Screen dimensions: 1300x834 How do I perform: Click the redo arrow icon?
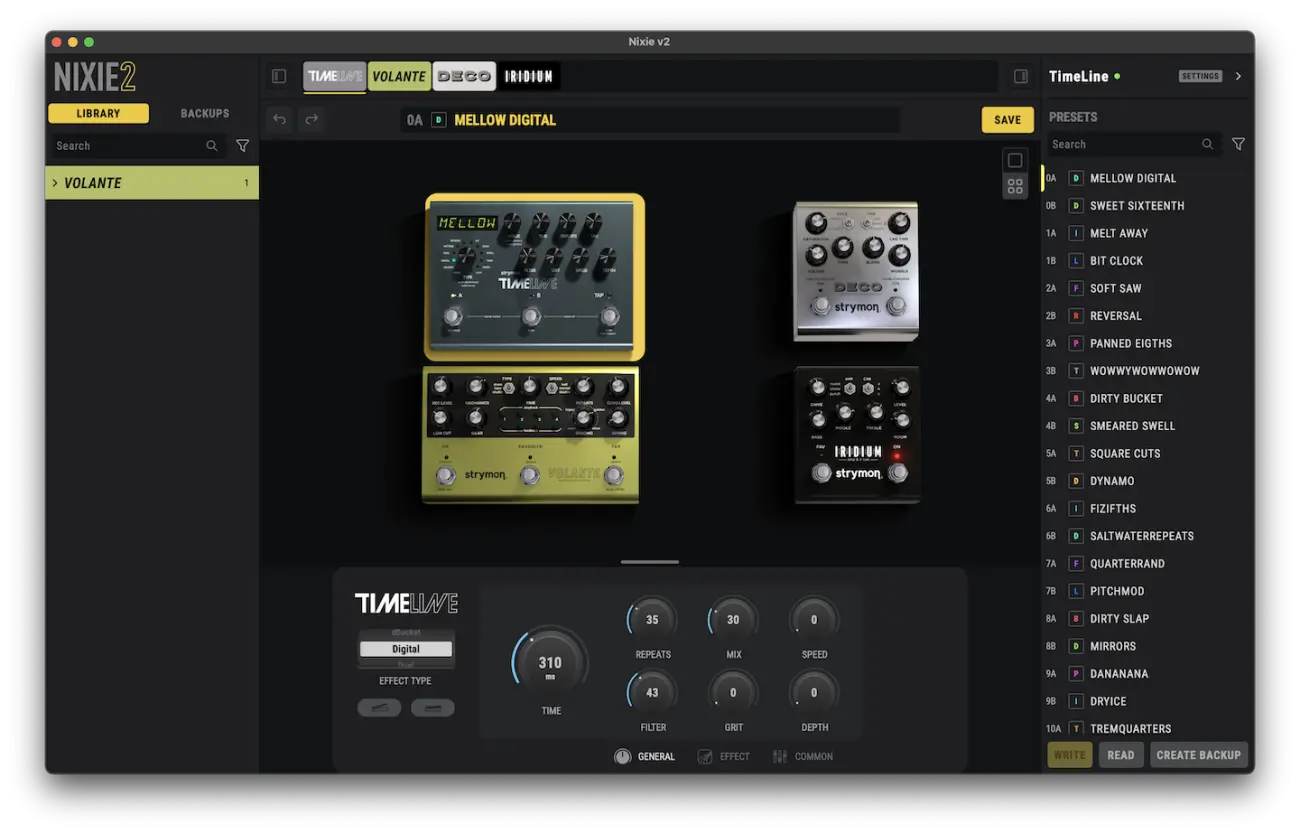tap(311, 120)
